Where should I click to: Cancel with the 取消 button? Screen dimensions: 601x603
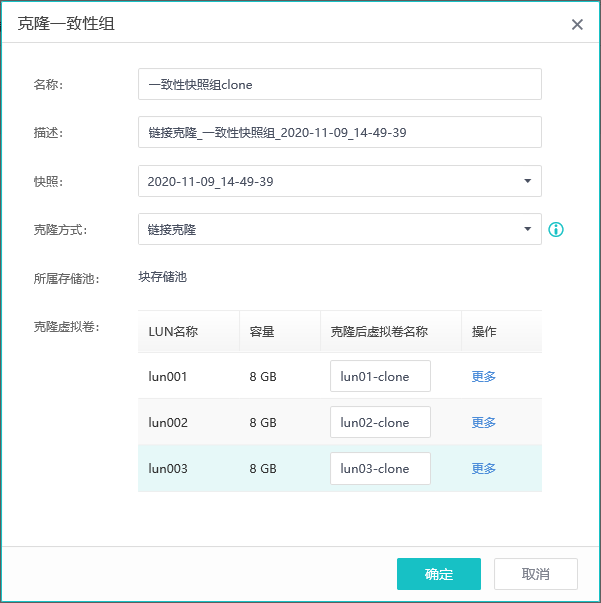(535, 574)
